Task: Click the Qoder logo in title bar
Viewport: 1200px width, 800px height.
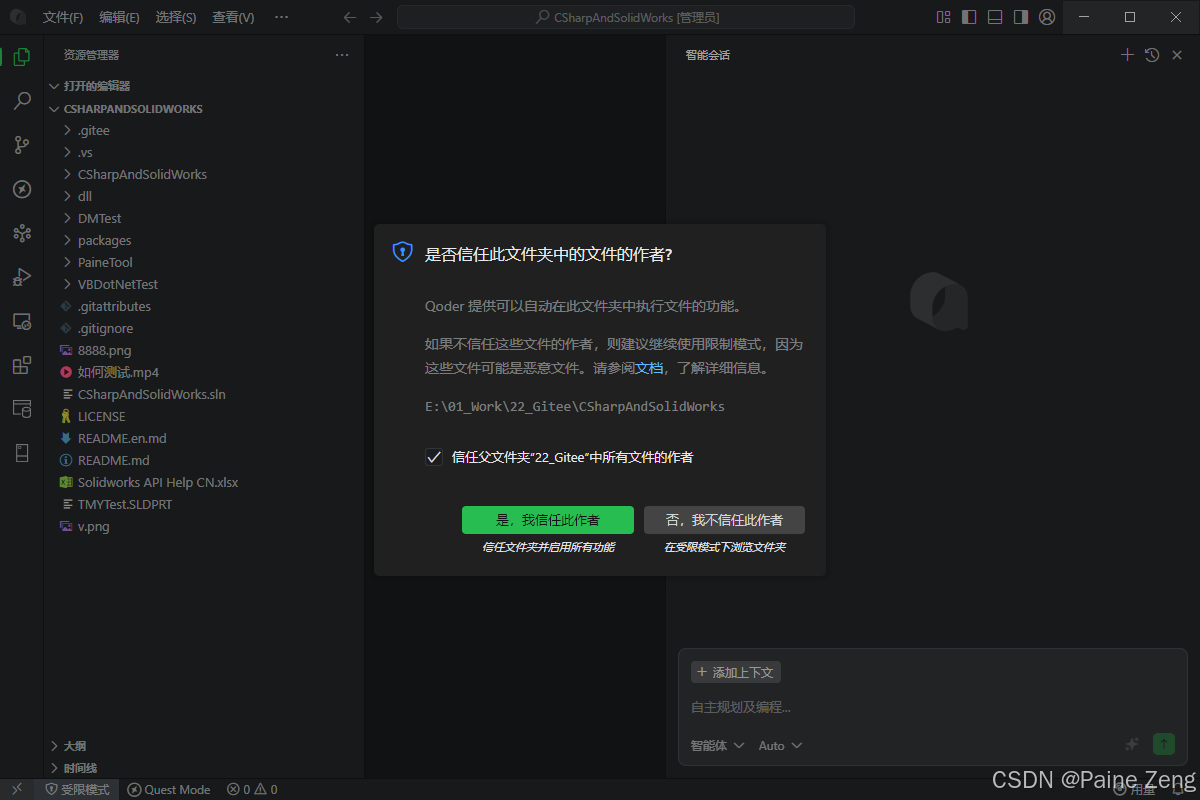Action: (17, 17)
